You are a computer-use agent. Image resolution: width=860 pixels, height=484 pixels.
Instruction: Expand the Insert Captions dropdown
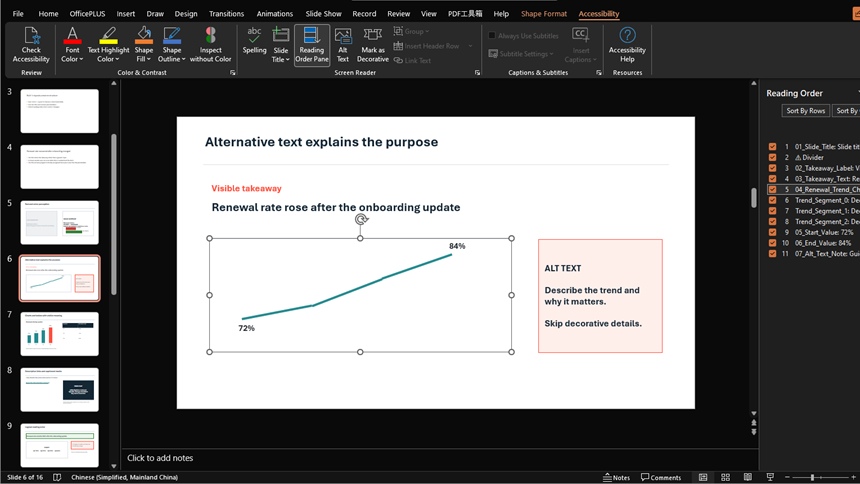tap(595, 59)
